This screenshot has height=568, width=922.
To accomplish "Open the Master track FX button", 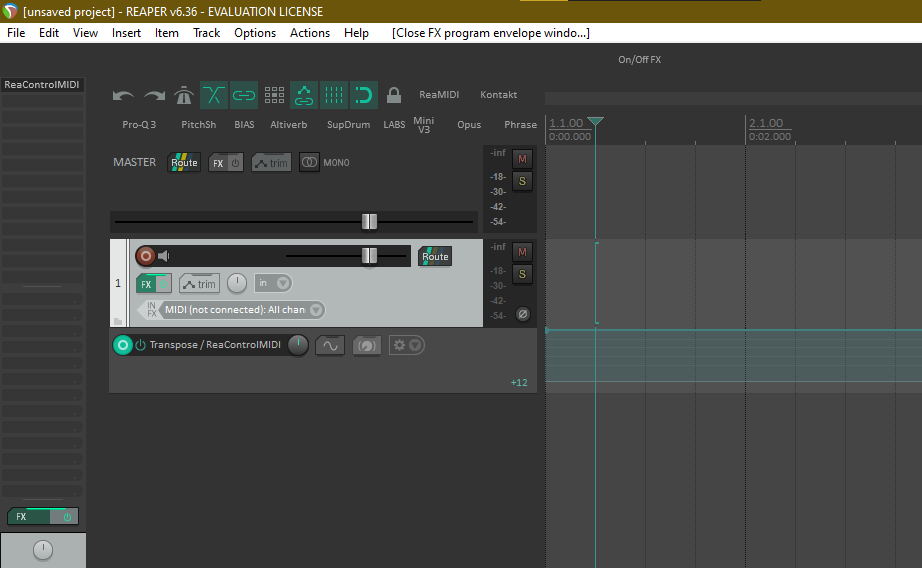I will click(218, 163).
